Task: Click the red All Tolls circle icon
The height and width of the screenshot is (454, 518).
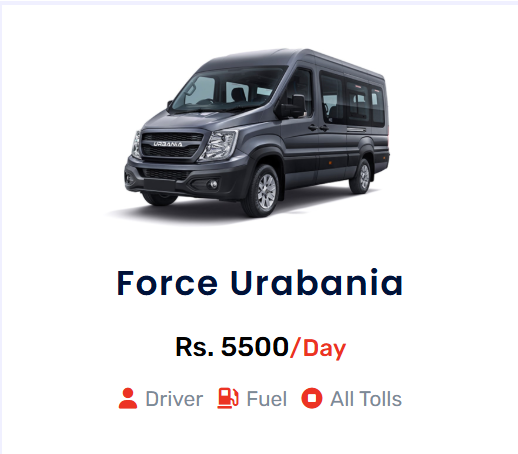Action: [x=312, y=398]
